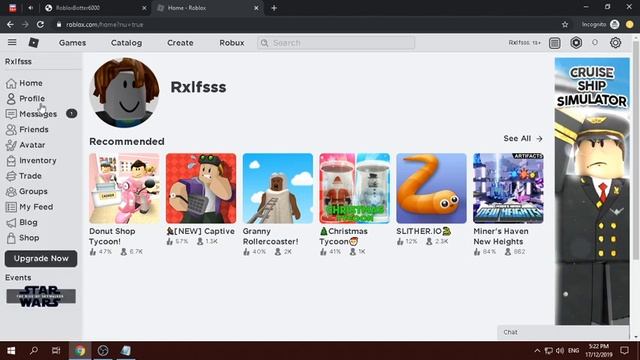Click into the Roblox search field
The width and height of the screenshot is (640, 360).
click(x=336, y=43)
